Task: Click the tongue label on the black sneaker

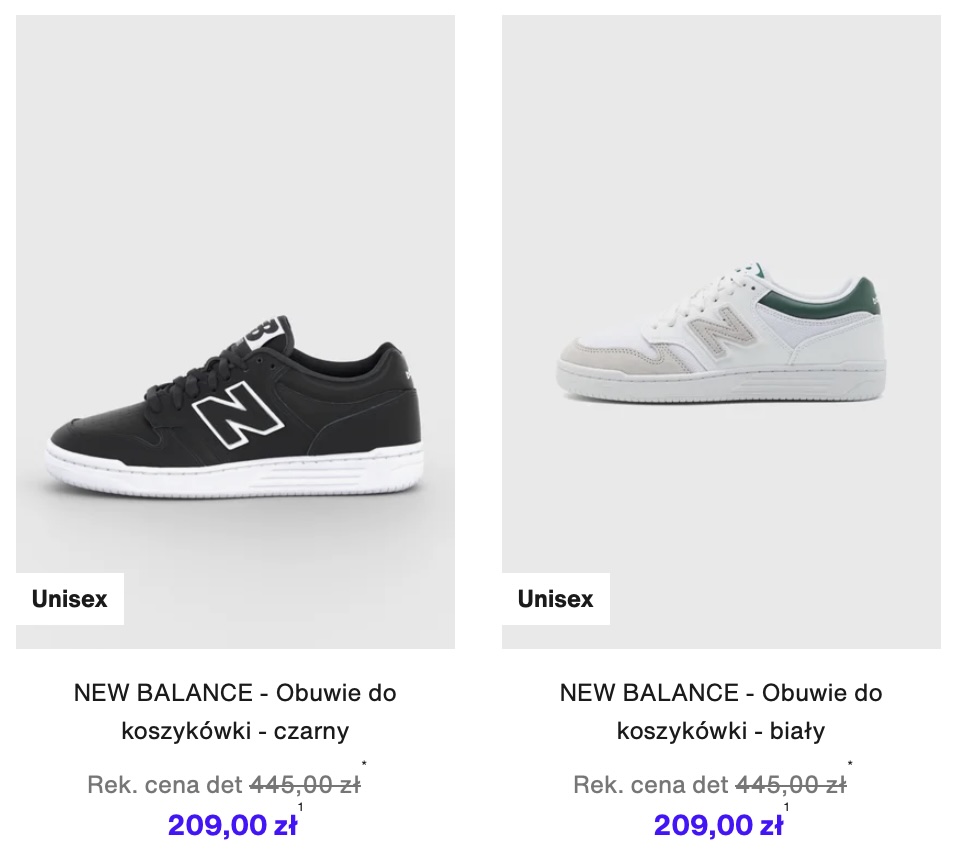Action: pos(266,333)
